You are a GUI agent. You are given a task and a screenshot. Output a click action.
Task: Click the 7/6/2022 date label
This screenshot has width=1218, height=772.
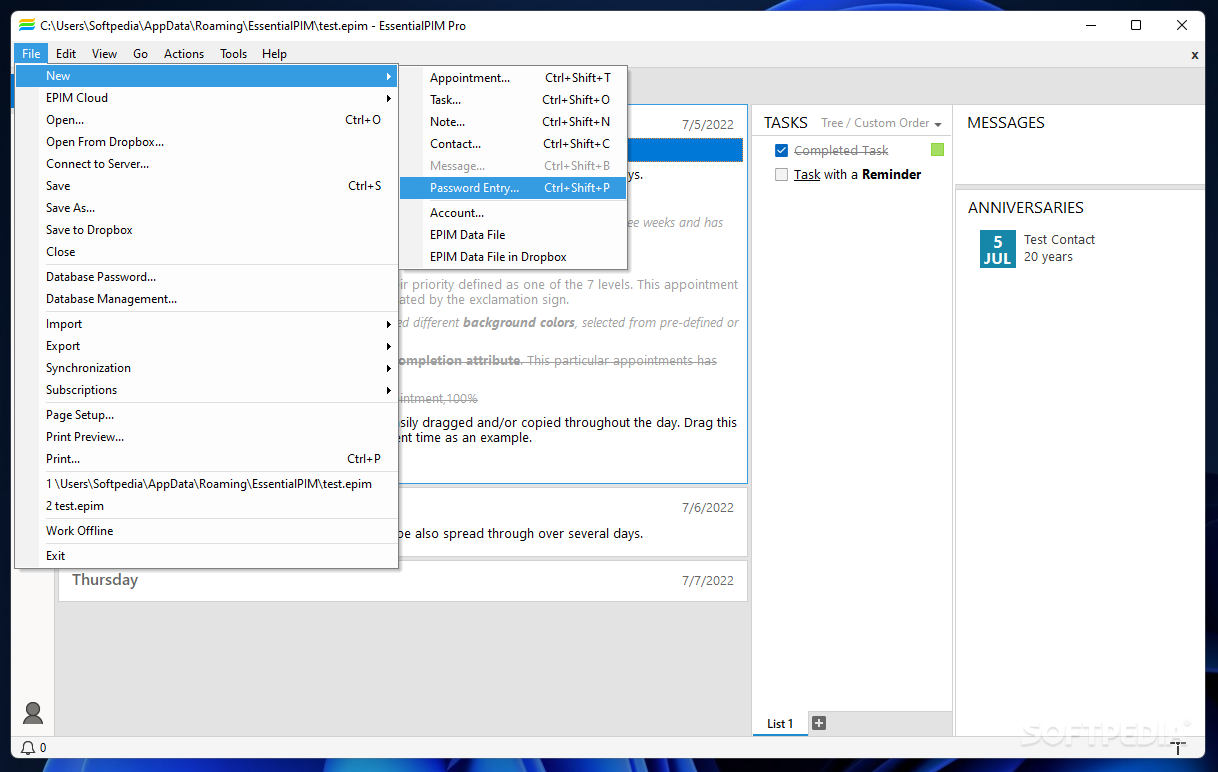[708, 508]
